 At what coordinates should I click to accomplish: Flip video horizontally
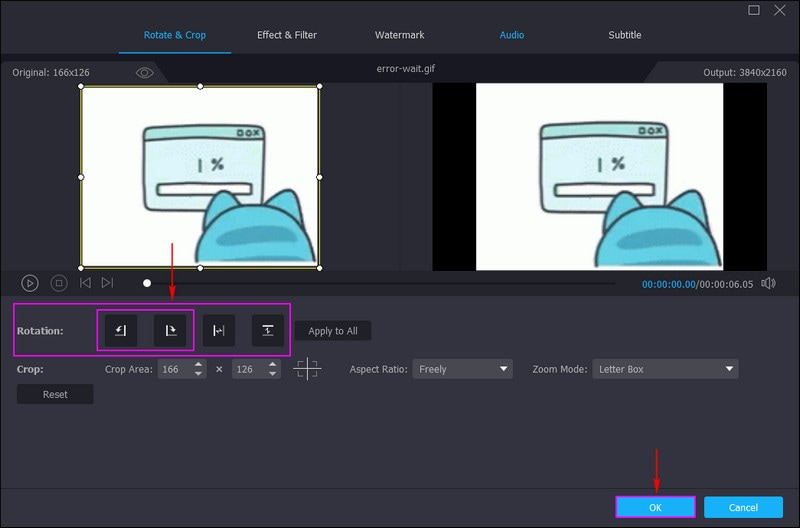tap(219, 330)
